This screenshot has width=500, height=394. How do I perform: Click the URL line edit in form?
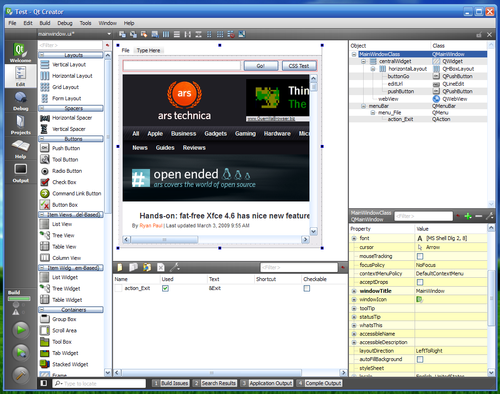point(182,66)
